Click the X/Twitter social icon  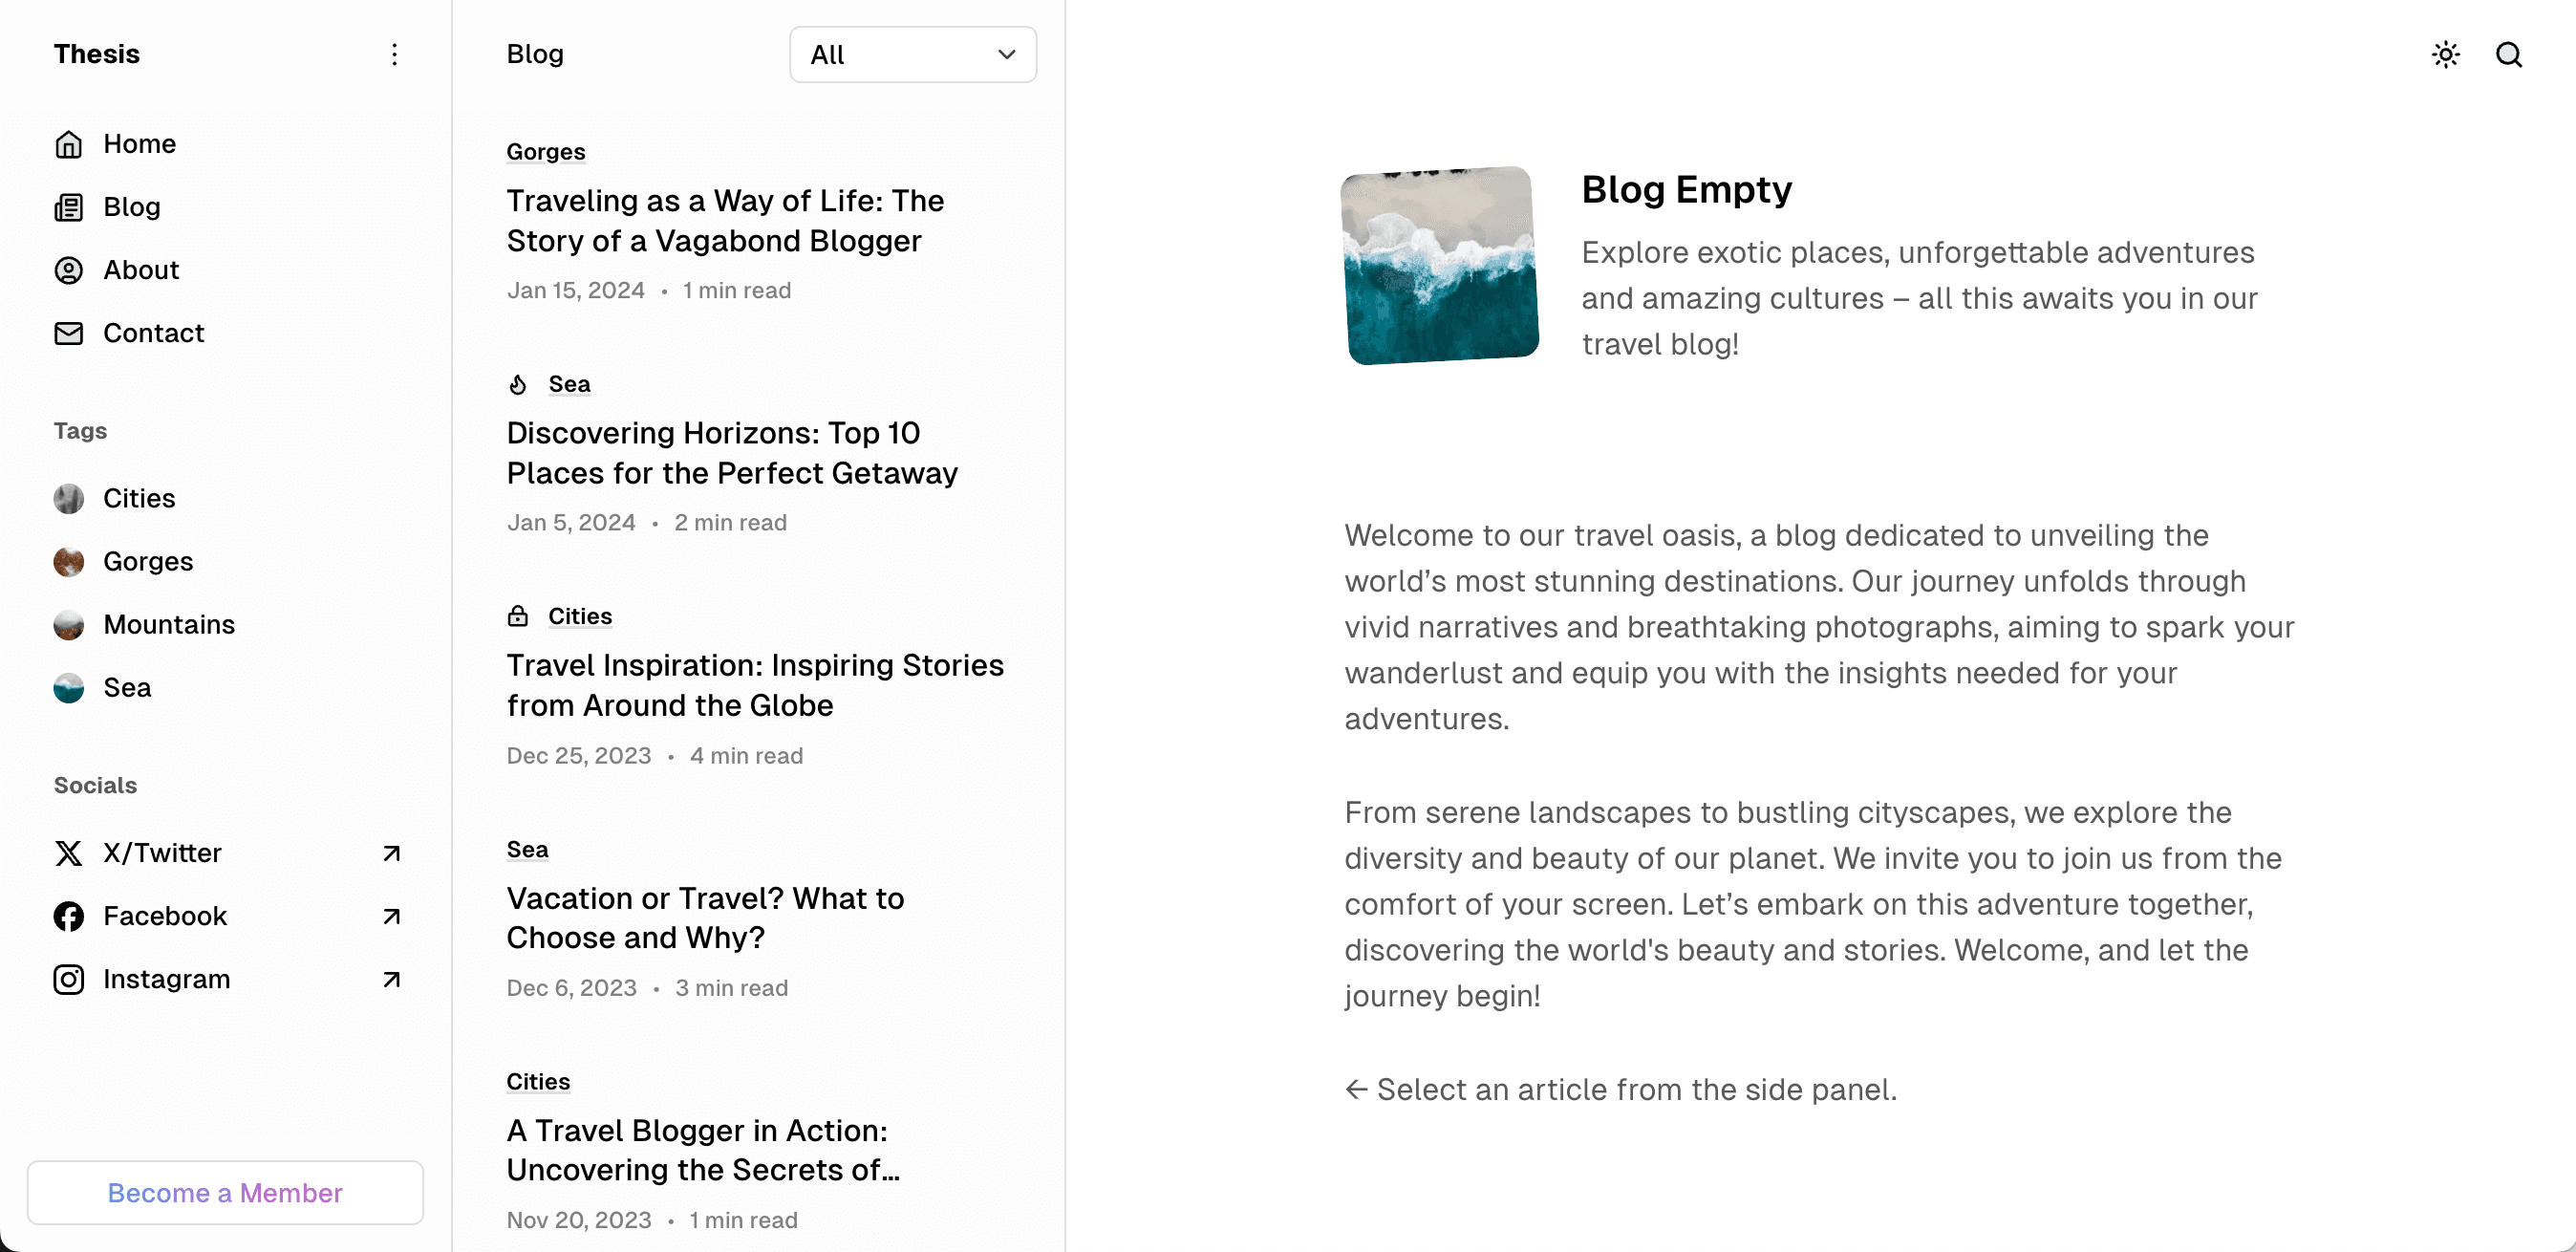click(x=67, y=853)
